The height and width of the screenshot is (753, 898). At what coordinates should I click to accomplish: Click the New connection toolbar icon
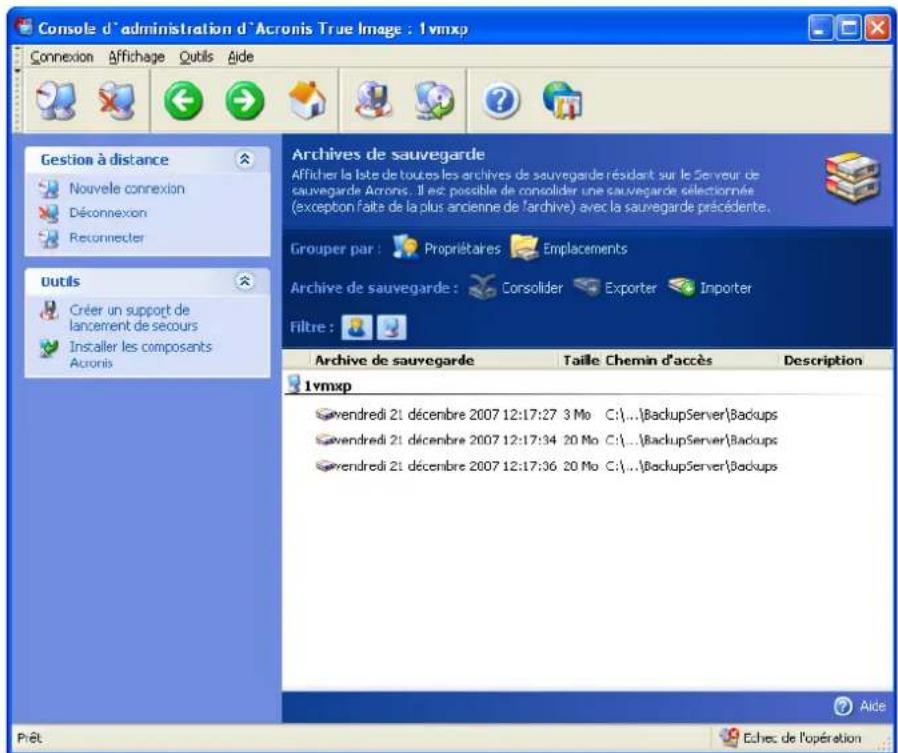tap(56, 100)
